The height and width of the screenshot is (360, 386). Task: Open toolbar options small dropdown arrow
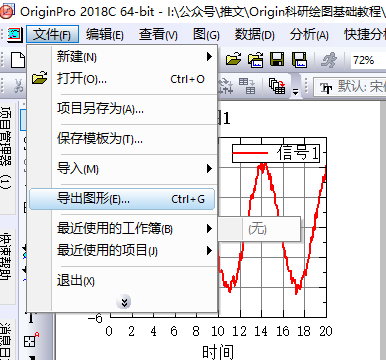[x=295, y=91]
